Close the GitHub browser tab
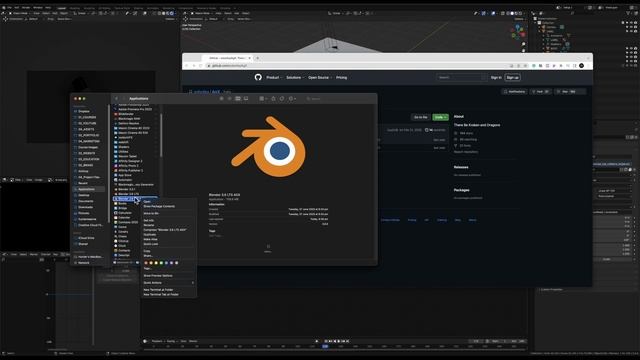Screen dimensions: 640x360 (249, 58)
